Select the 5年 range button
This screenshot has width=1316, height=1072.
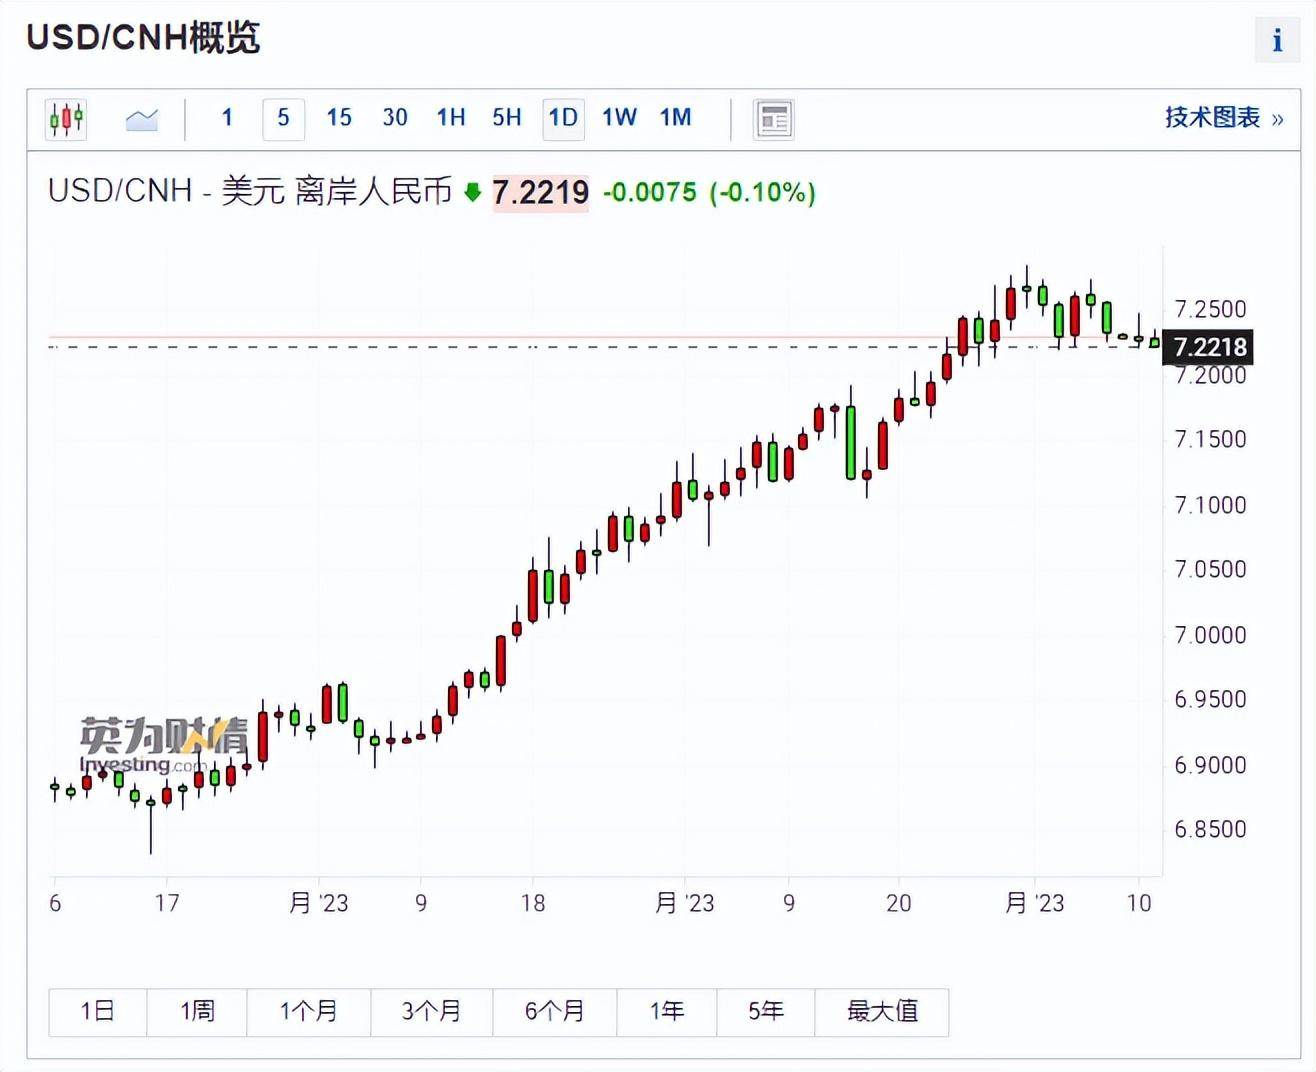[766, 1011]
